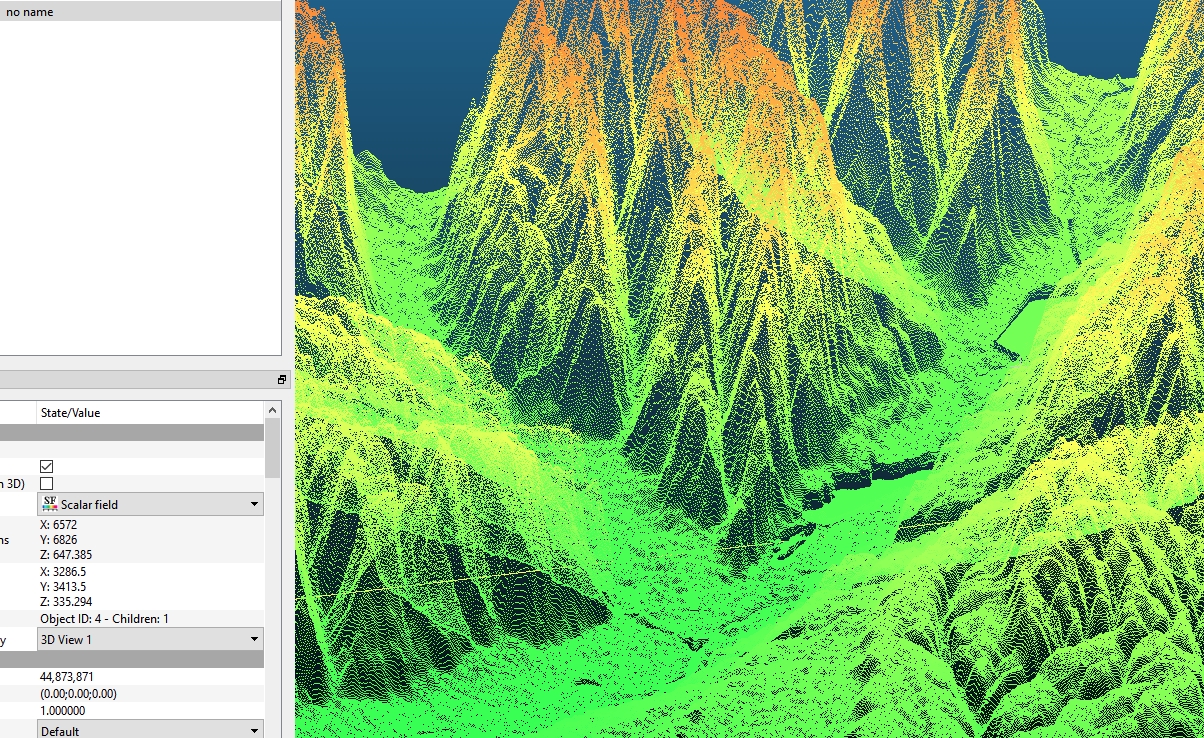The image size is (1204, 738).
Task: Click the 'Z: 335.294' center value
Action: click(x=66, y=602)
